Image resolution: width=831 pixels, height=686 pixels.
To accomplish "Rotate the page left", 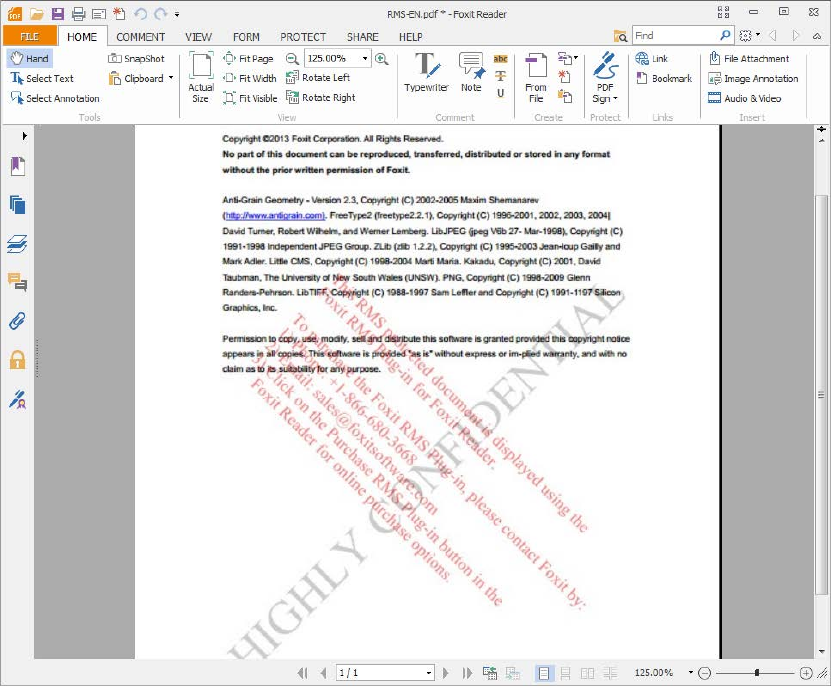I will 318,78.
